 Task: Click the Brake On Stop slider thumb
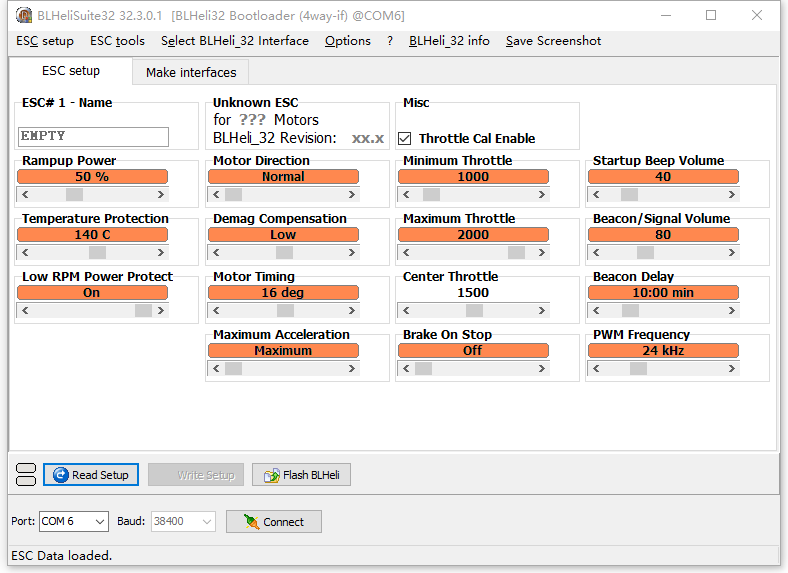423,368
